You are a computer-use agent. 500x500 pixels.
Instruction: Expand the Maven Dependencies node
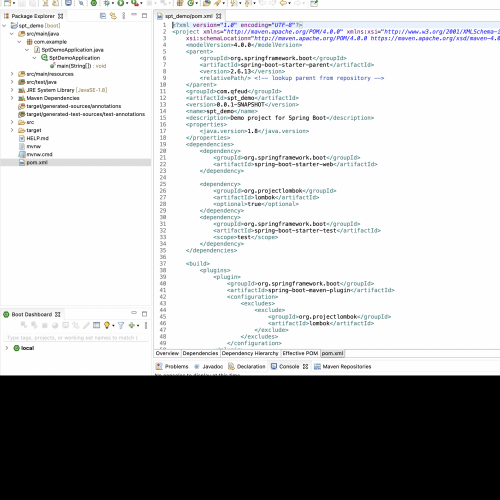[x=12, y=98]
